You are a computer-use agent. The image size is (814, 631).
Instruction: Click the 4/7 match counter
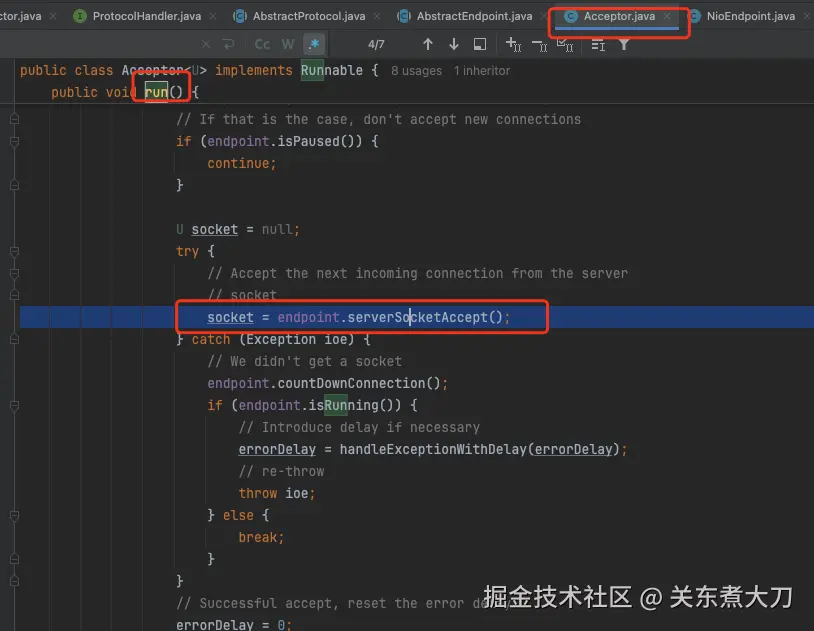click(376, 45)
